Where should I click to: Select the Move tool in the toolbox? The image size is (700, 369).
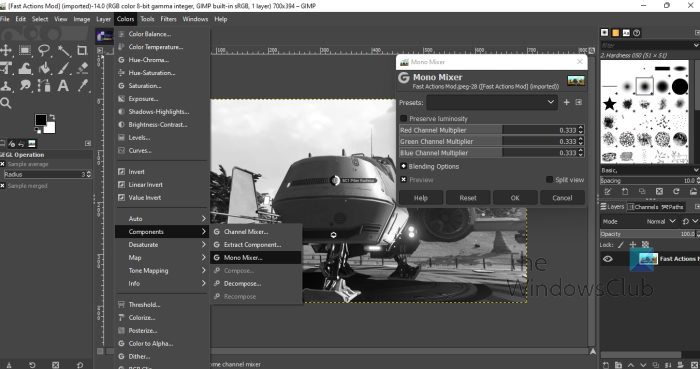5,50
